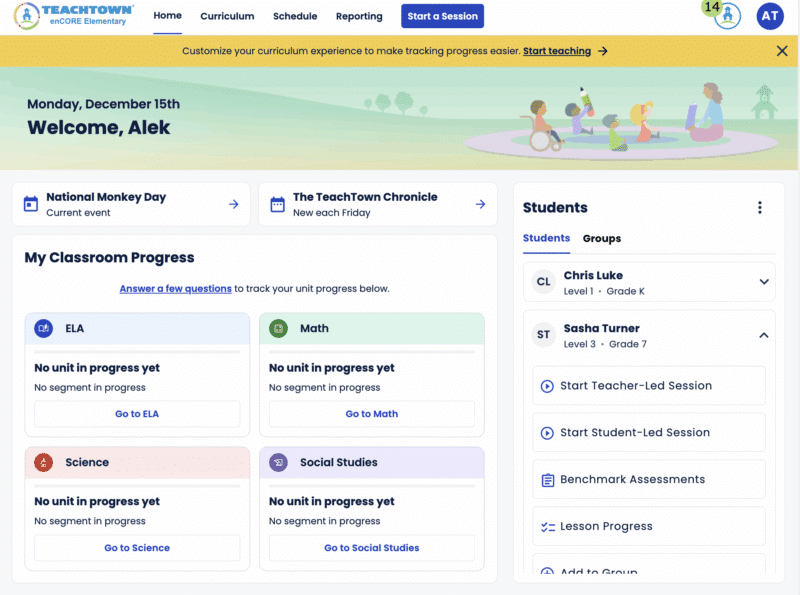Click the National Monkey Day arrow
The height and width of the screenshot is (595, 800).
click(x=234, y=204)
